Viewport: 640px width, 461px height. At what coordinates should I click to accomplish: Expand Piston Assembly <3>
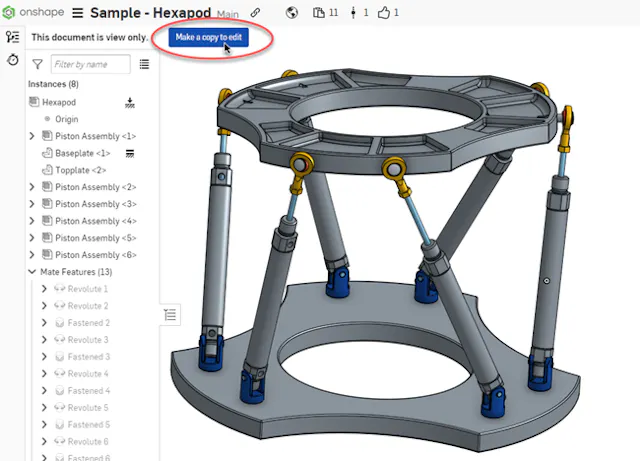pos(32,204)
